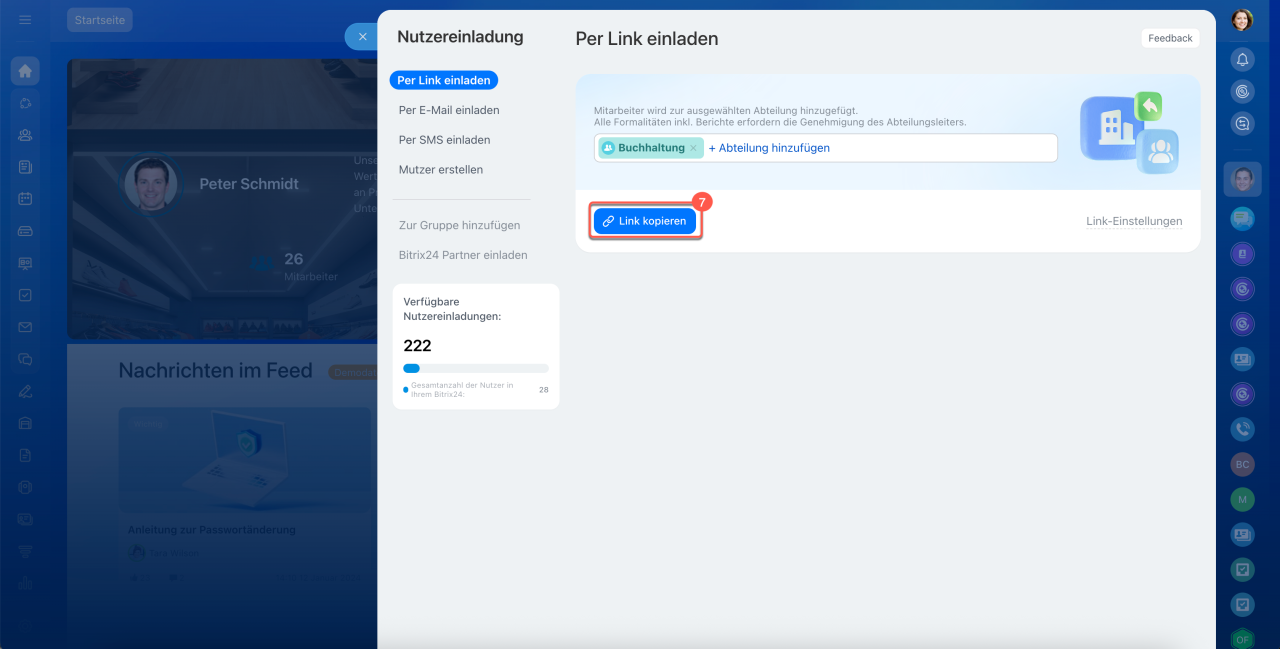Open the news feed icon in sidebar
This screenshot has width=1280, height=649.
click(x=25, y=167)
